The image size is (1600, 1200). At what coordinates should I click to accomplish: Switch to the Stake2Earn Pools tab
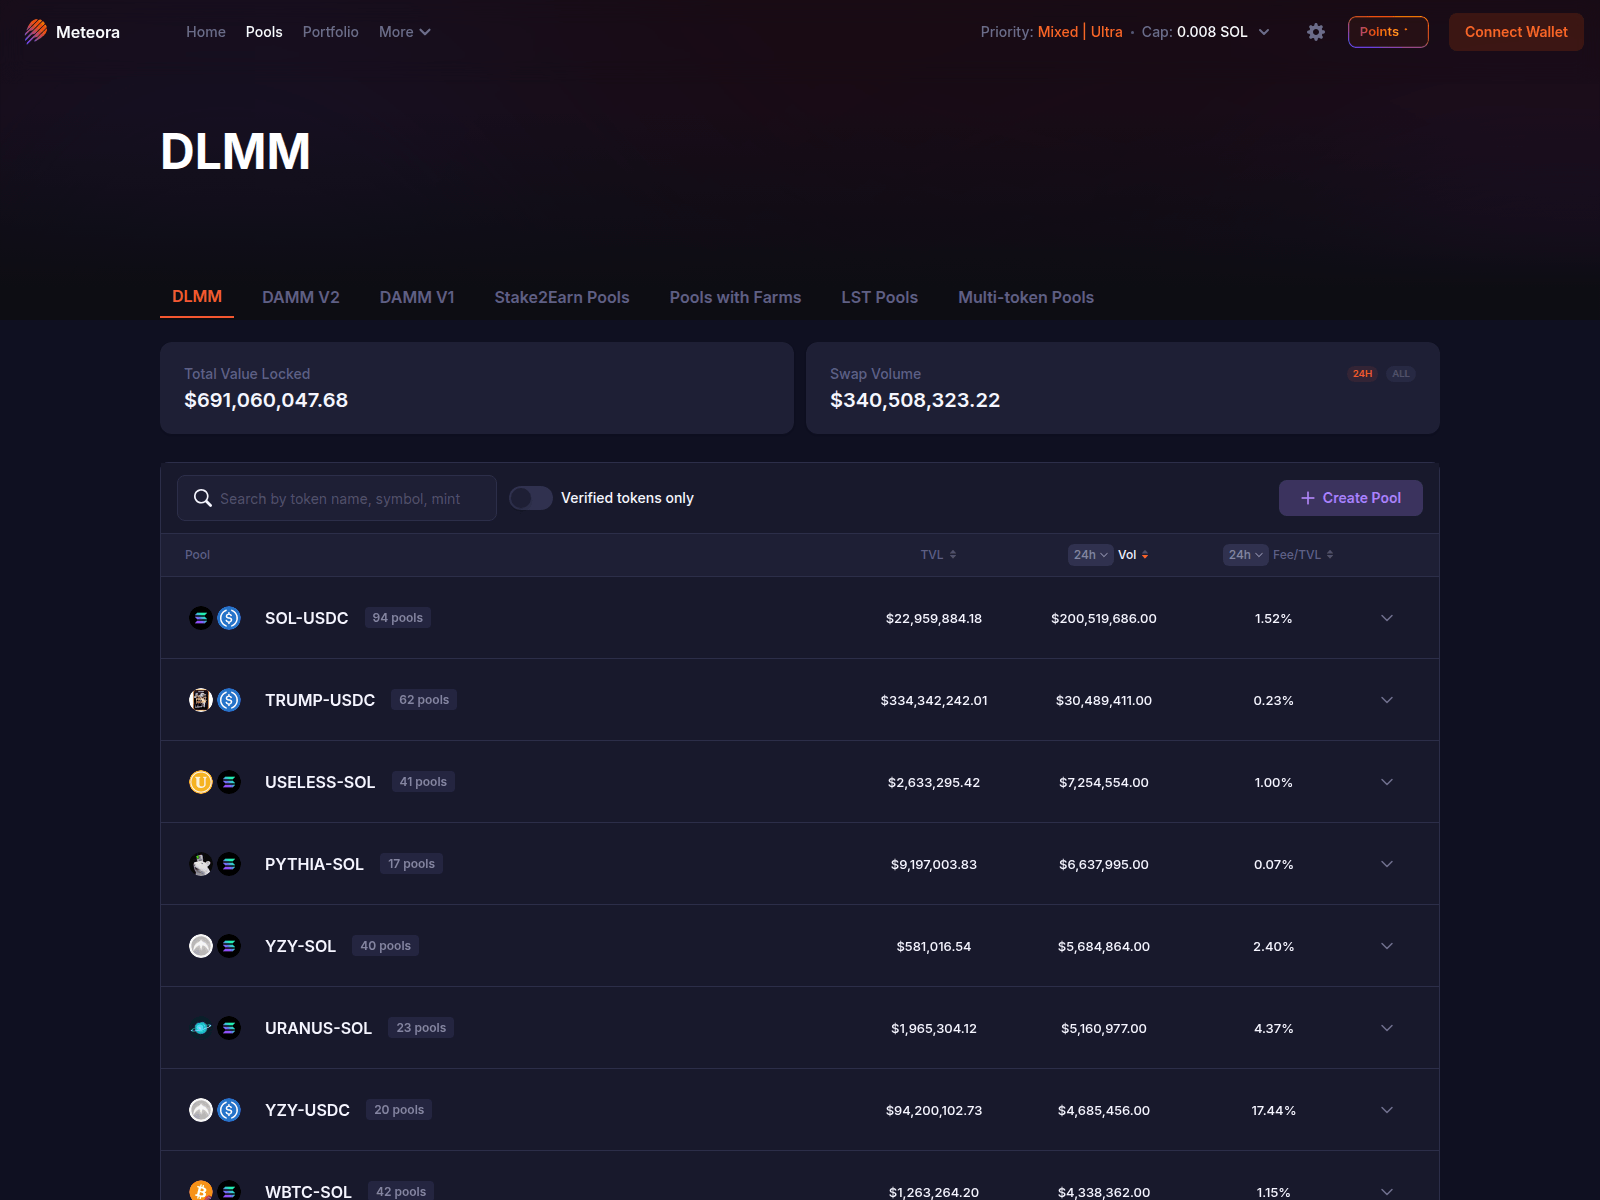pyautogui.click(x=562, y=297)
